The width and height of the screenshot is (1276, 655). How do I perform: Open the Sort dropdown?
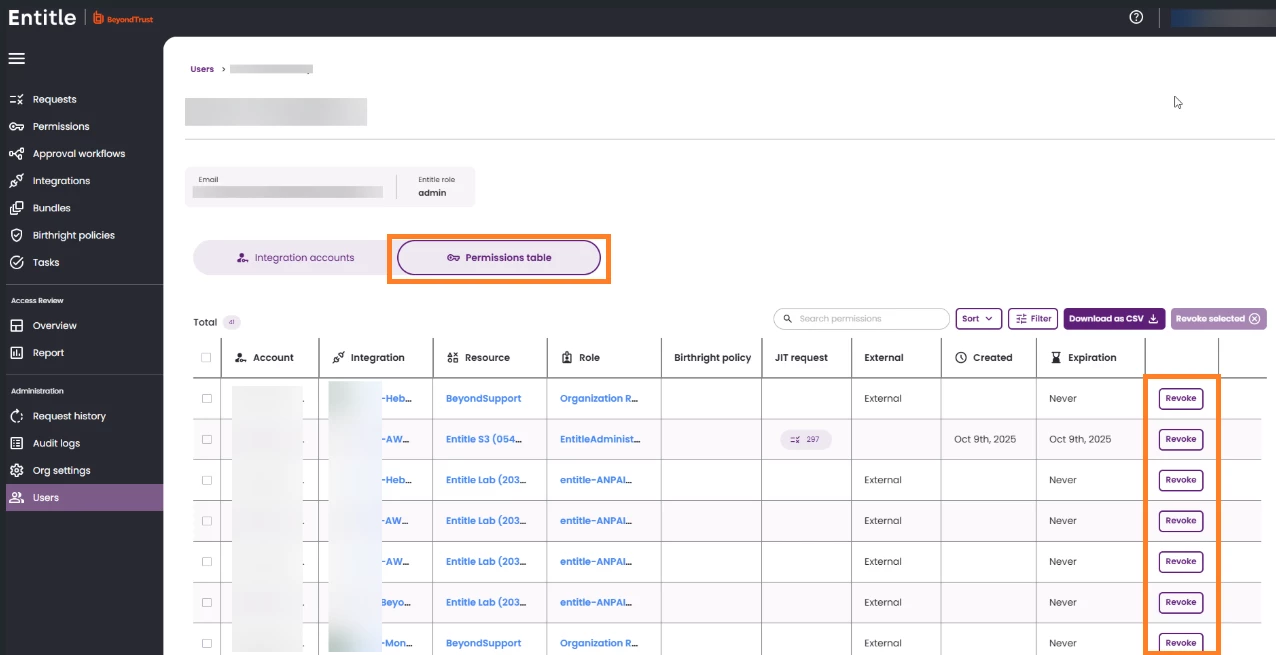[978, 319]
